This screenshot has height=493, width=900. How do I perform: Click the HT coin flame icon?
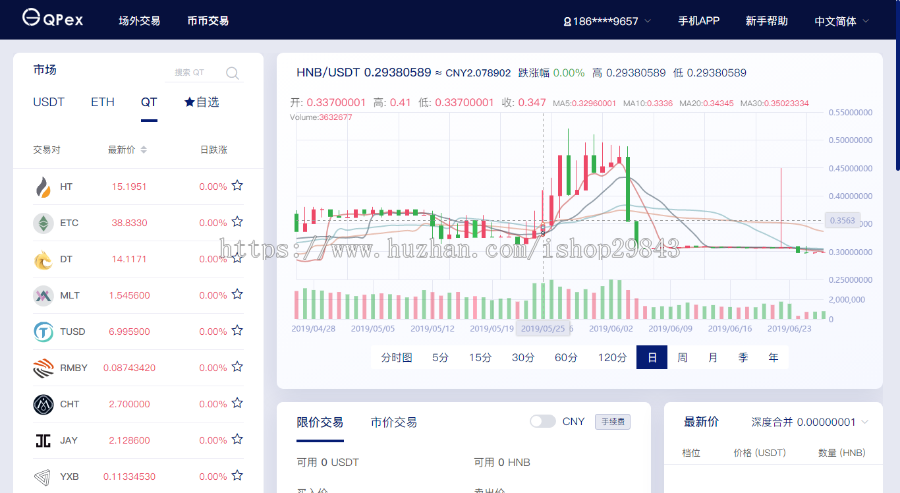(x=43, y=187)
